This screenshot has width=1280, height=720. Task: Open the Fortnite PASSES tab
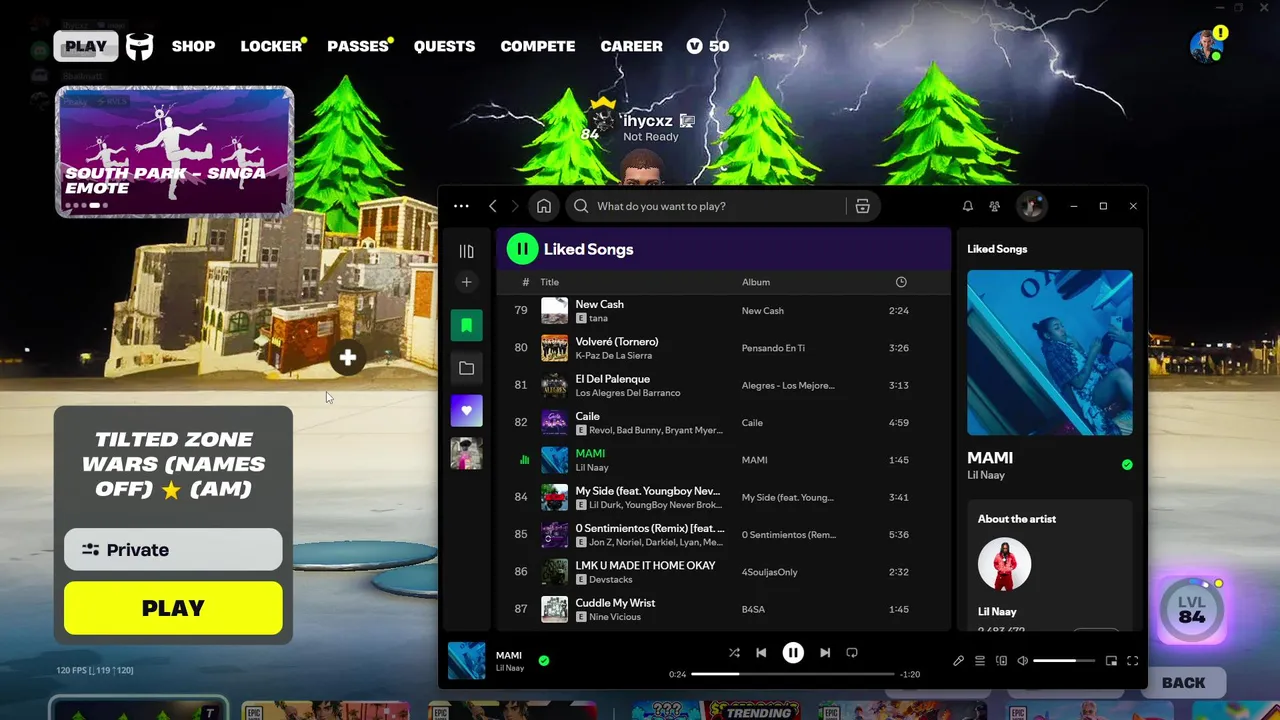[x=358, y=46]
